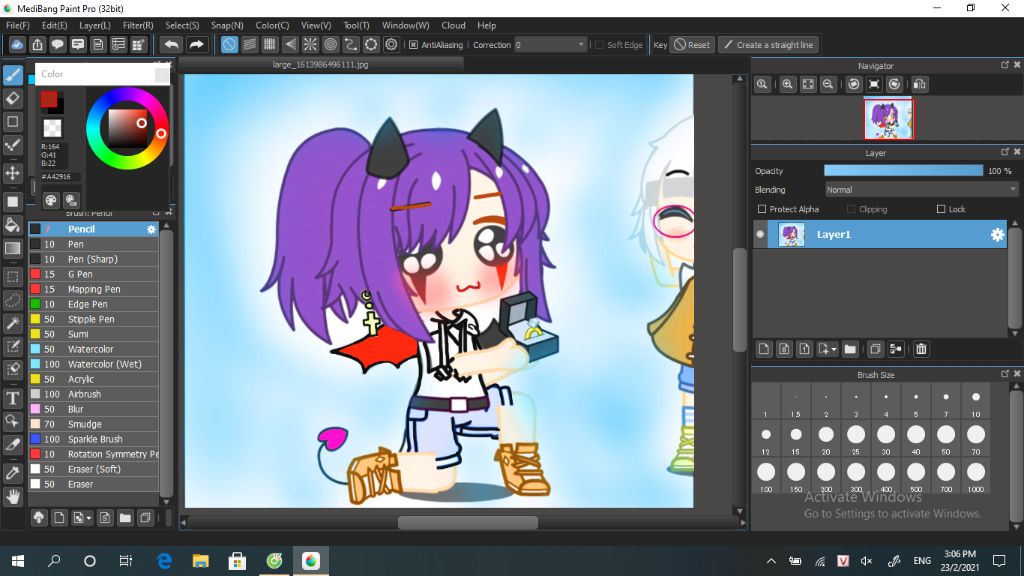Click the Undo arrow
This screenshot has height=576, width=1024.
[171, 44]
